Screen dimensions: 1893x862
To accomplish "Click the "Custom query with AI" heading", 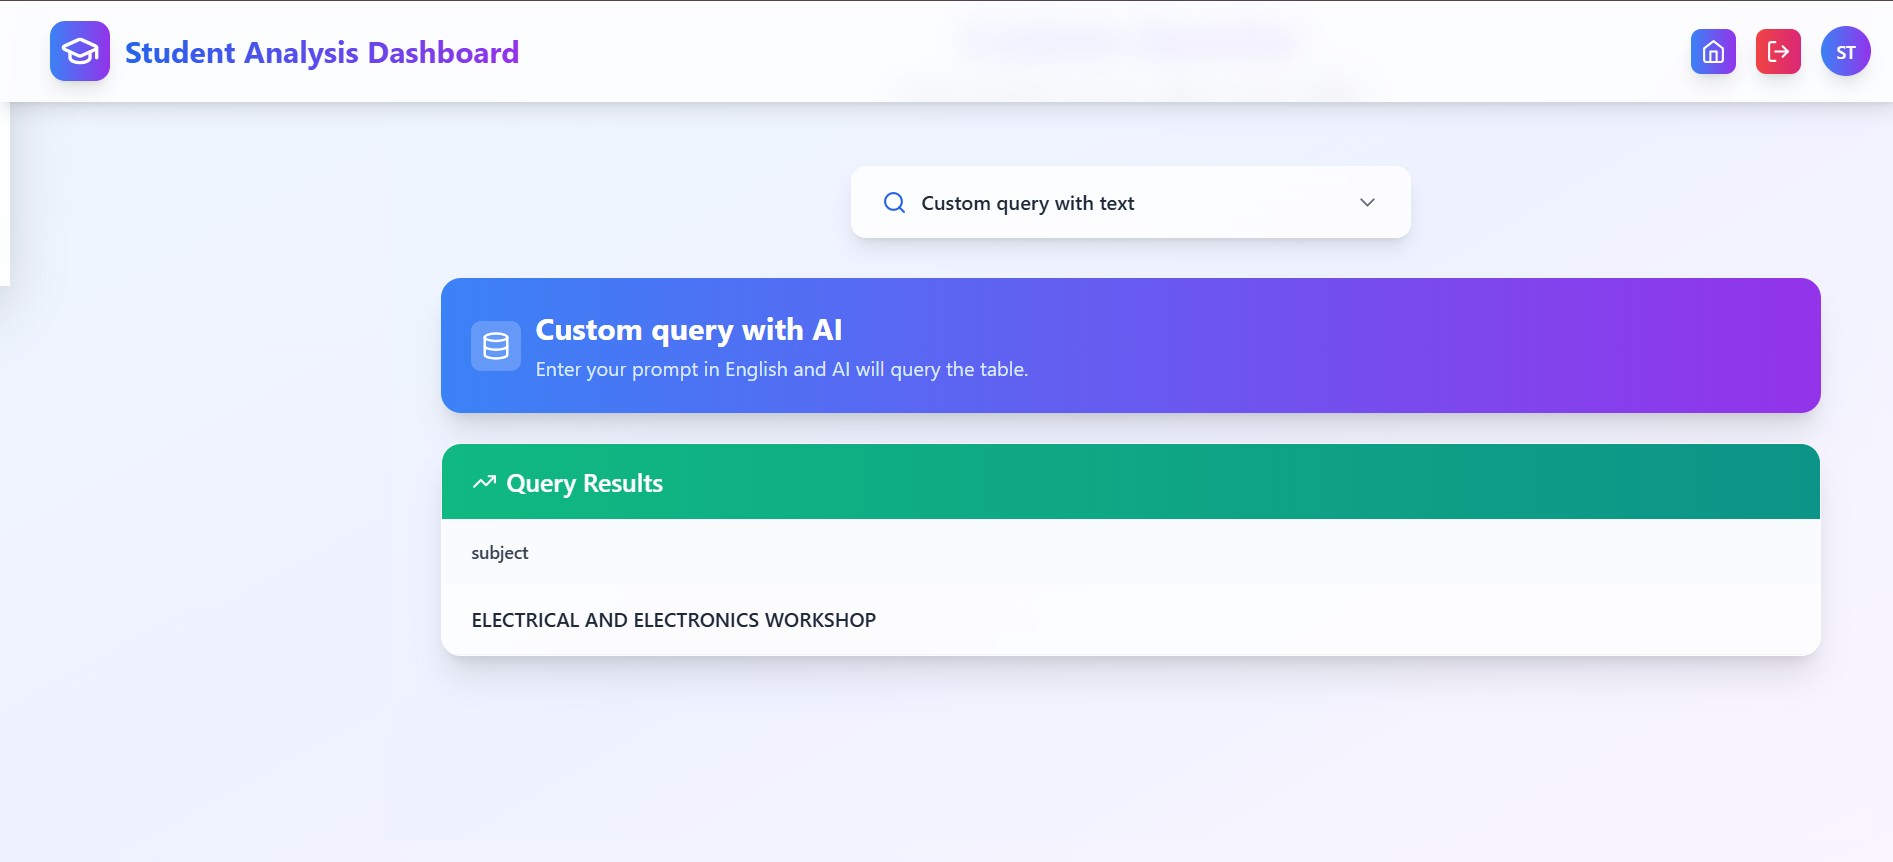I will (x=688, y=330).
